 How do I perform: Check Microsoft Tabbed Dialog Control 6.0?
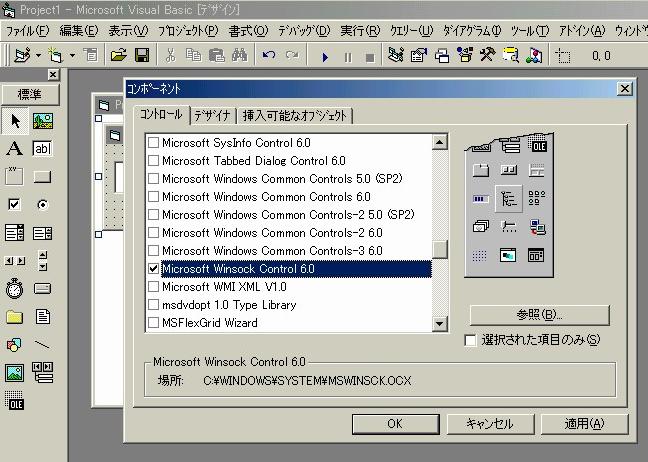tap(153, 160)
